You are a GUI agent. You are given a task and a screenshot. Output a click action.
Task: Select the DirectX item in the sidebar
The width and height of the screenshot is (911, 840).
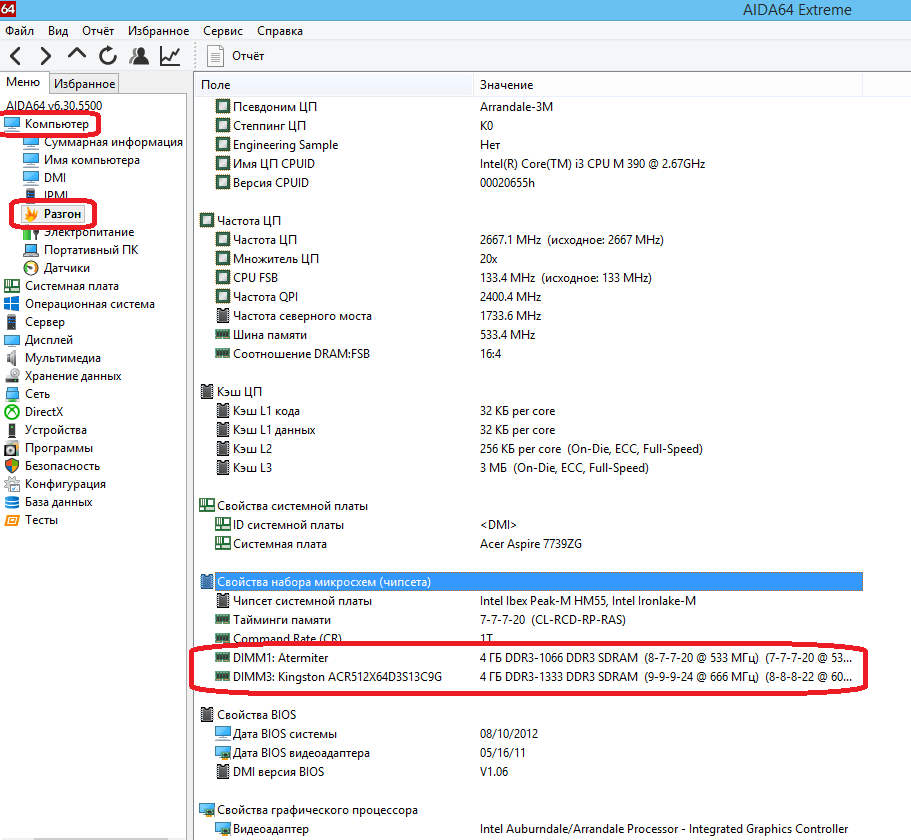click(x=44, y=412)
